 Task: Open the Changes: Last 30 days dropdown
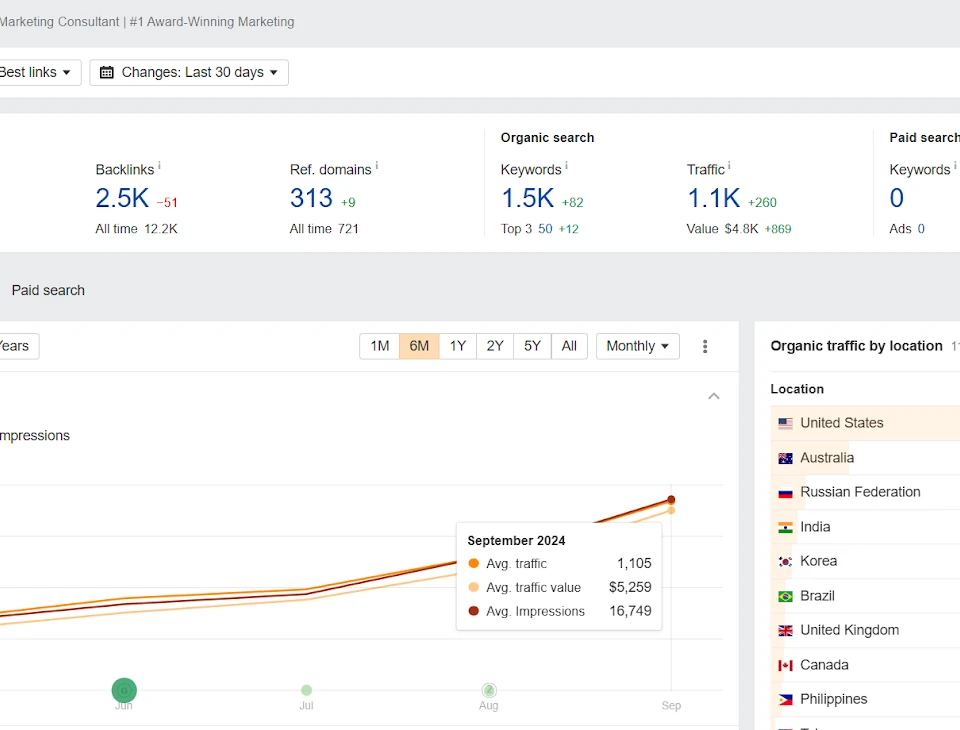coord(189,72)
